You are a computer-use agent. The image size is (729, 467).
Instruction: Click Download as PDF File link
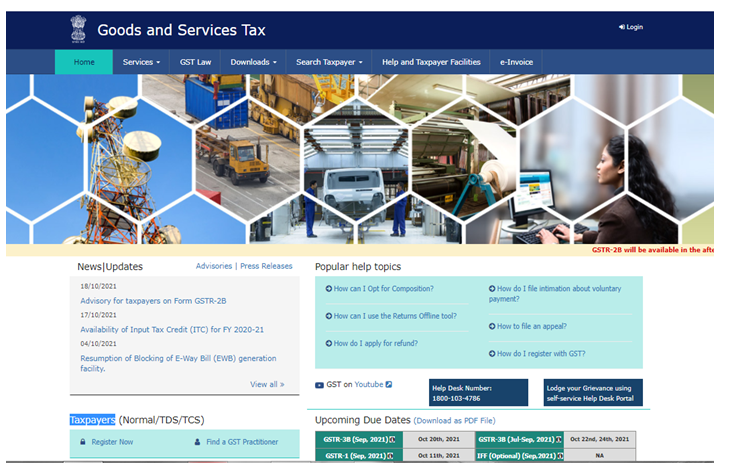pyautogui.click(x=455, y=421)
